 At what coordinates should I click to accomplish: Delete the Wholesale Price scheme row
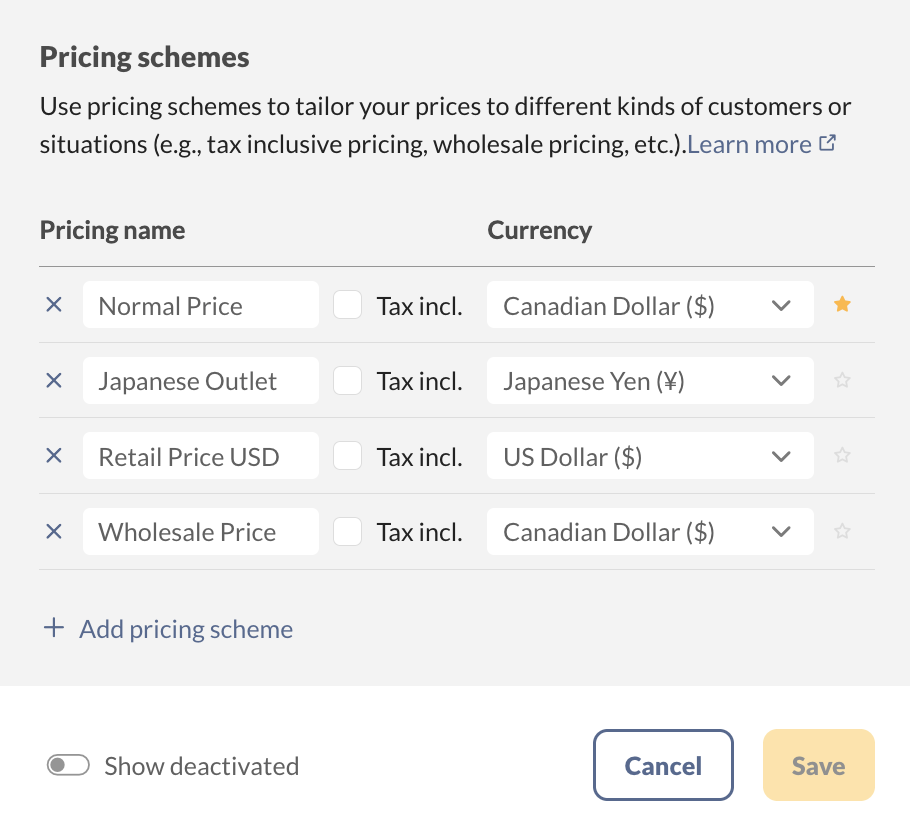[54, 532]
